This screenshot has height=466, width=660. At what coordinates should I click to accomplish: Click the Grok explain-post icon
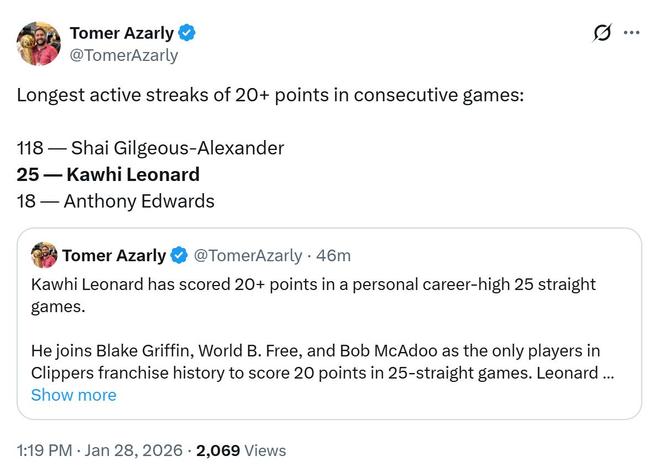pos(602,33)
